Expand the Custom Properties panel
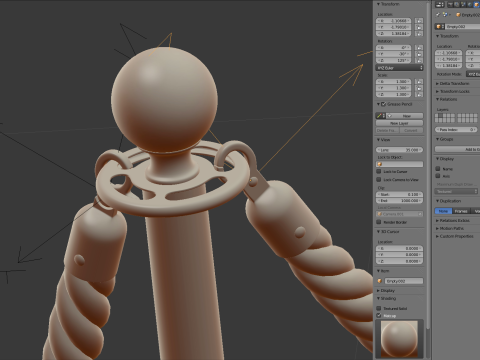 [x=455, y=236]
